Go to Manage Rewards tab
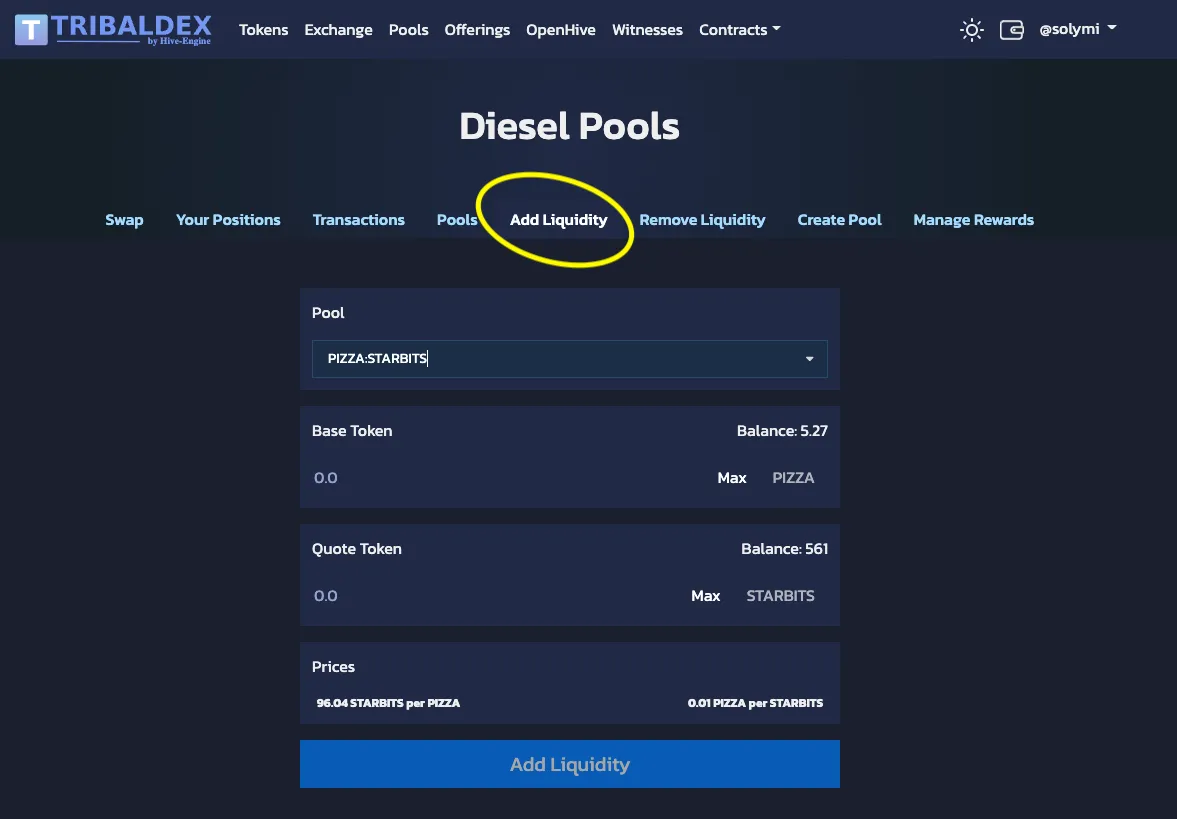This screenshot has height=819, width=1177. pos(974,220)
